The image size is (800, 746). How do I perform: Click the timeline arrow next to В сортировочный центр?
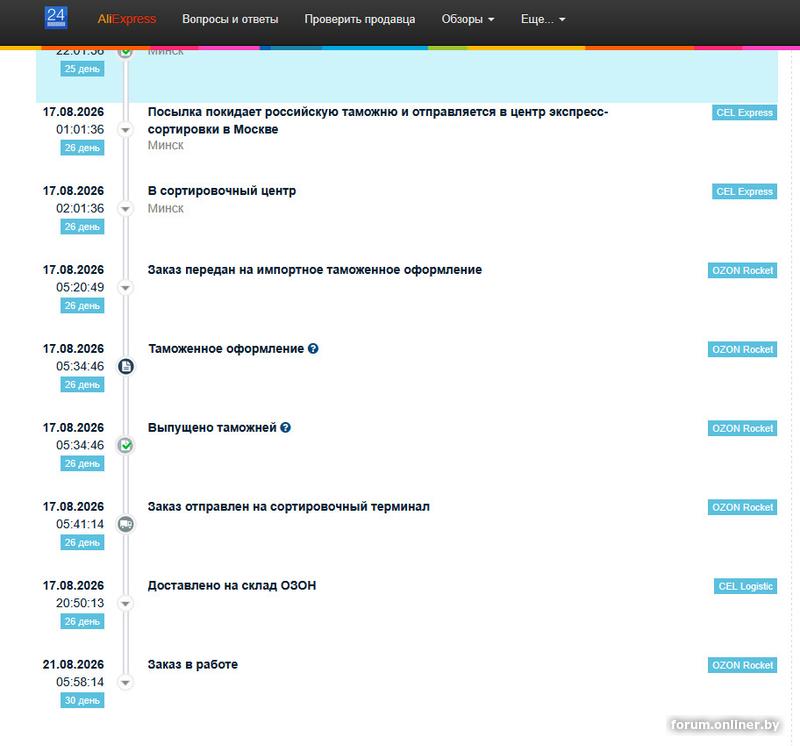point(126,209)
